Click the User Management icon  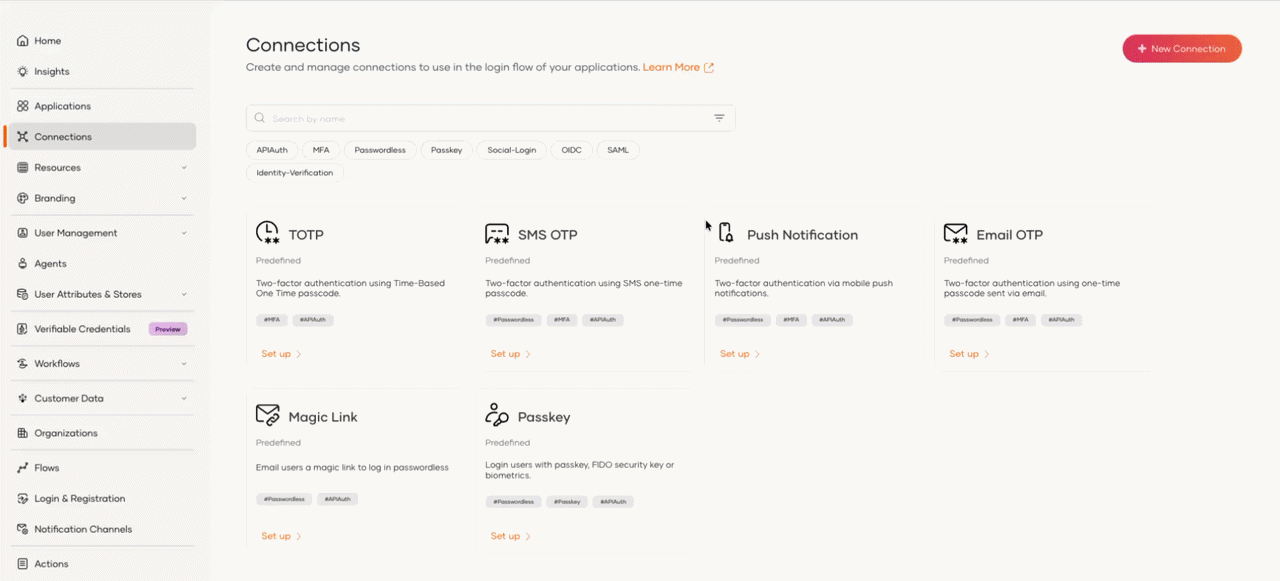23,233
